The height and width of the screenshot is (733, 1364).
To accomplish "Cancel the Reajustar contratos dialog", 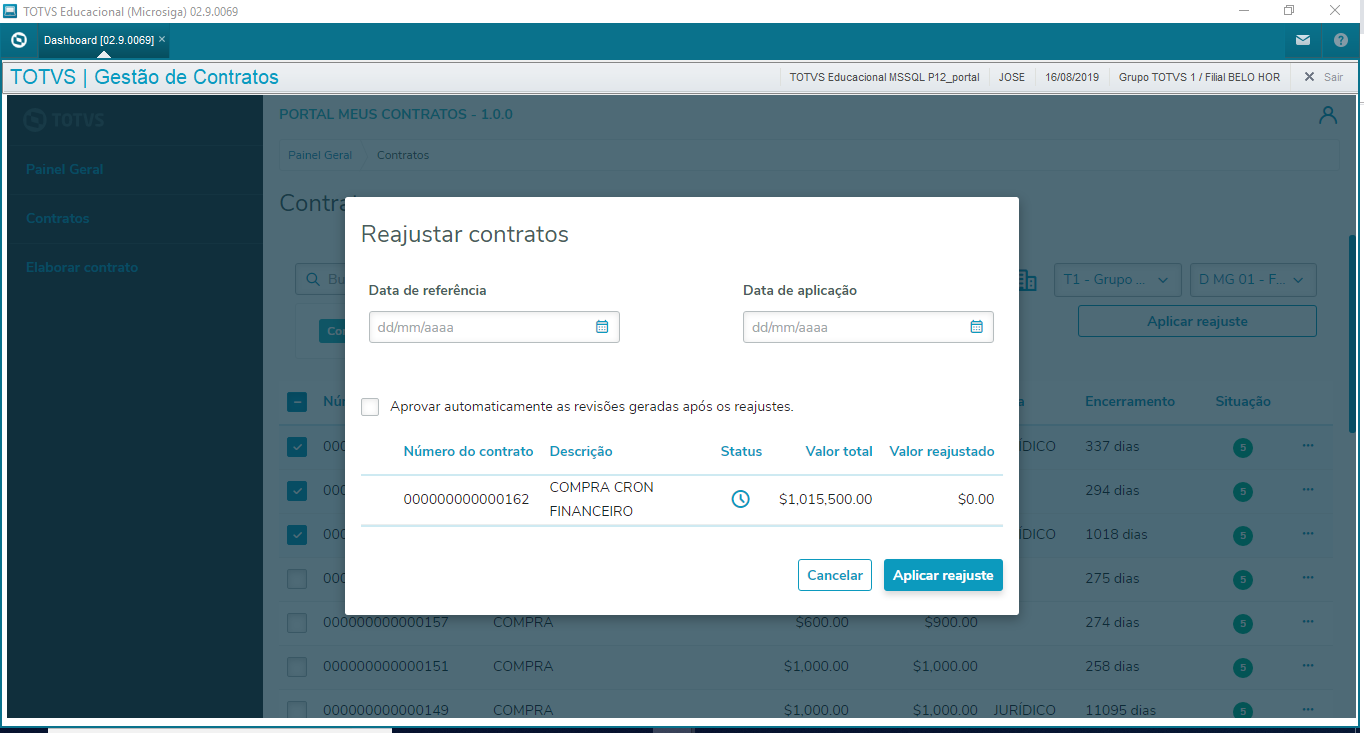I will tap(835, 575).
